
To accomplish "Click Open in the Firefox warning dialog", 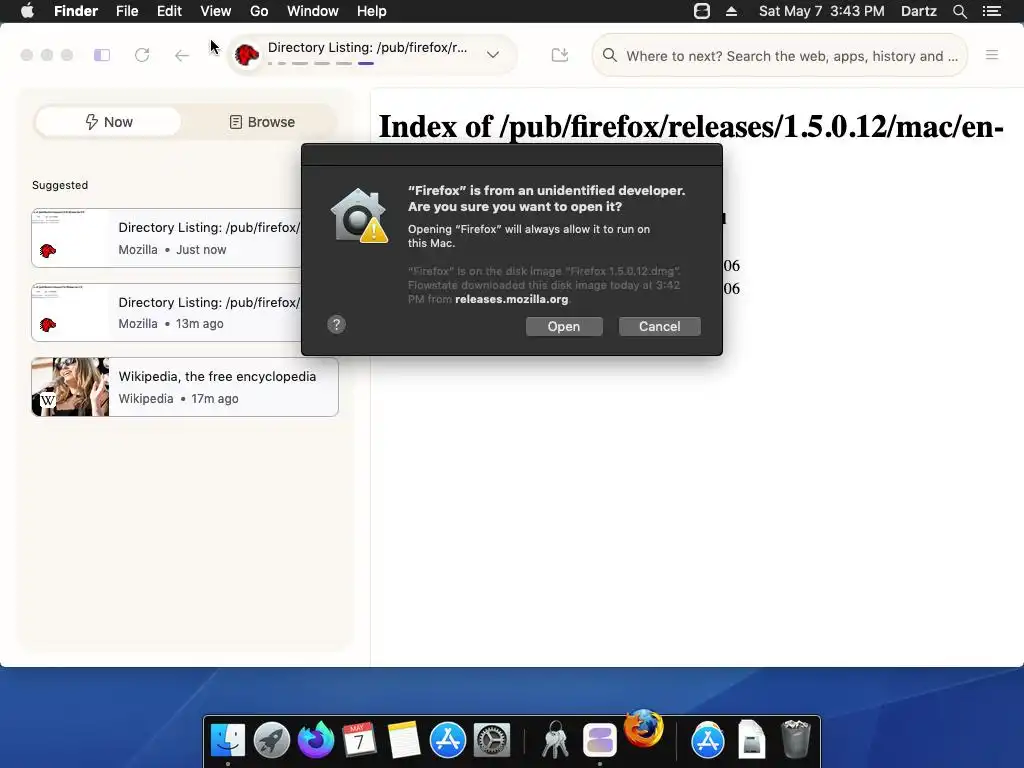I will (564, 327).
